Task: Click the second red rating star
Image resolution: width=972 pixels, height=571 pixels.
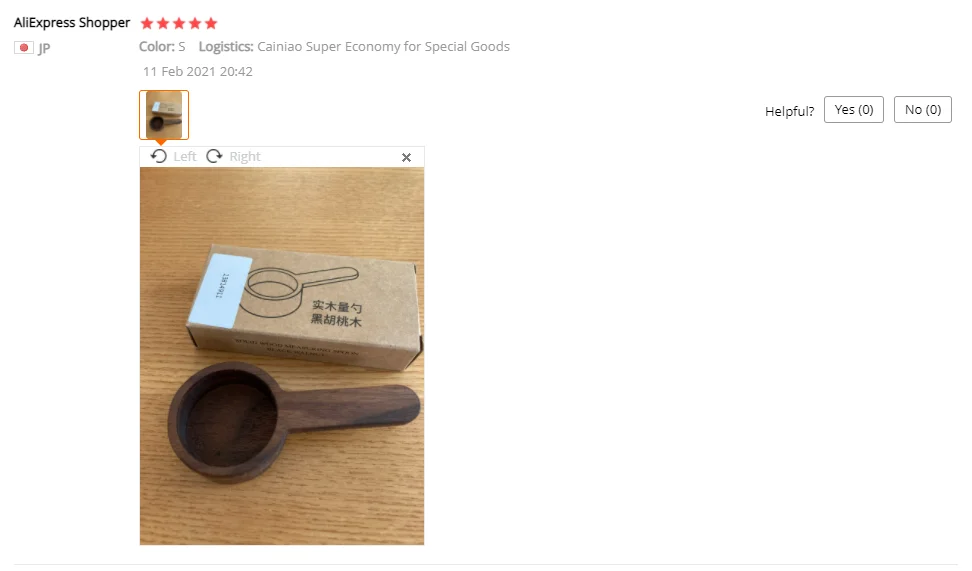Action: click(163, 24)
